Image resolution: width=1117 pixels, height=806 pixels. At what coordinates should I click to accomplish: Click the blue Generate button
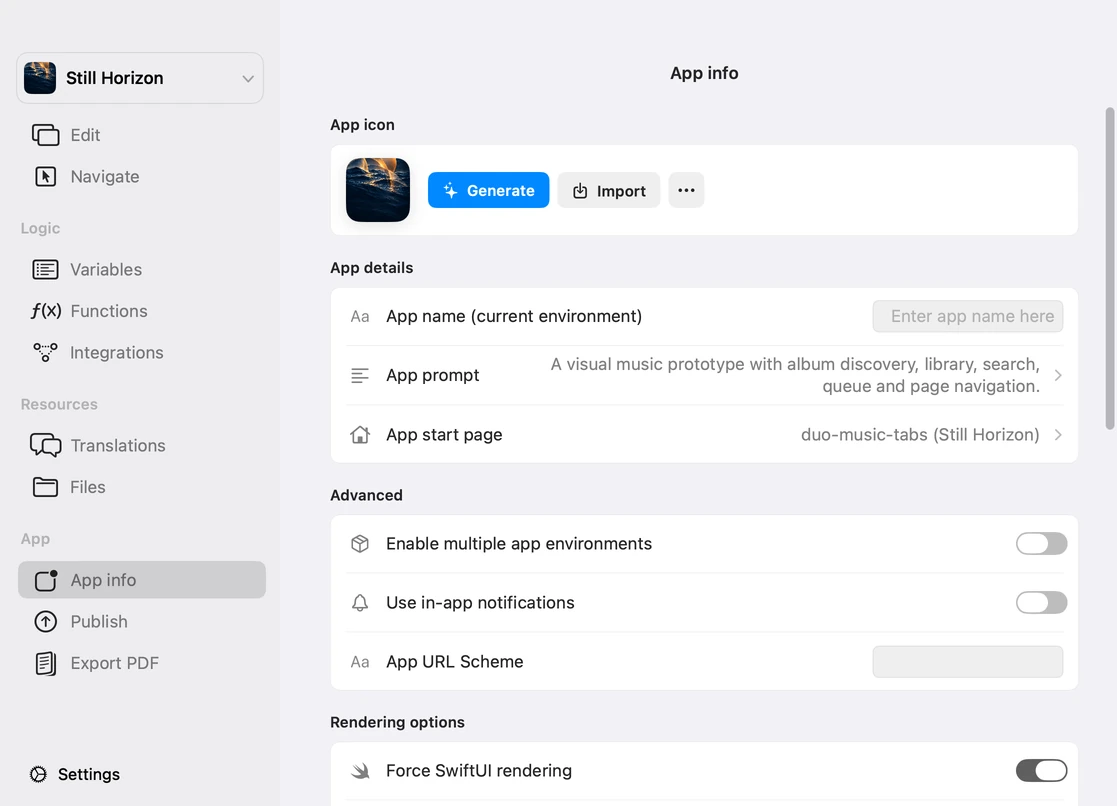coord(489,190)
